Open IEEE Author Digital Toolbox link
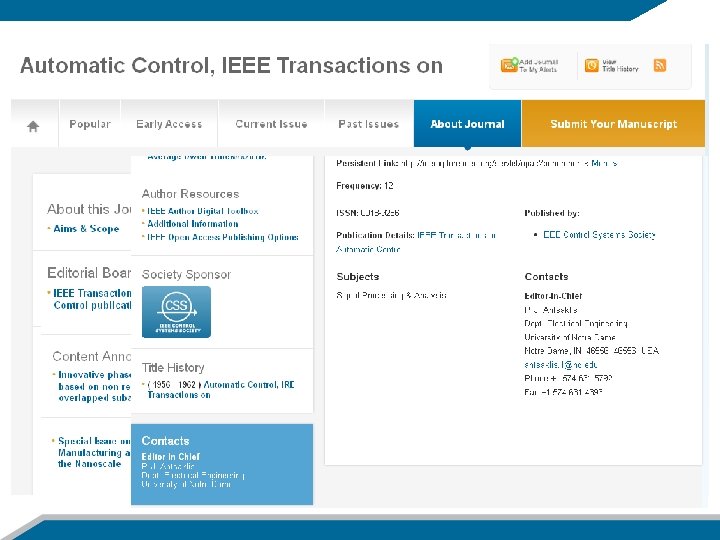 [202, 211]
